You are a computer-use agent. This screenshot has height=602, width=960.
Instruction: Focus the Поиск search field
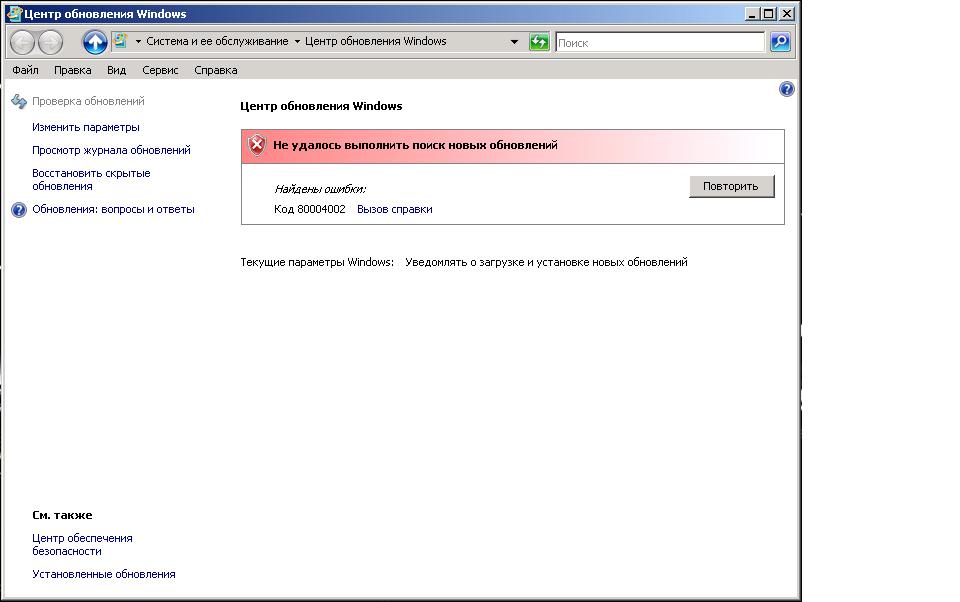point(660,42)
